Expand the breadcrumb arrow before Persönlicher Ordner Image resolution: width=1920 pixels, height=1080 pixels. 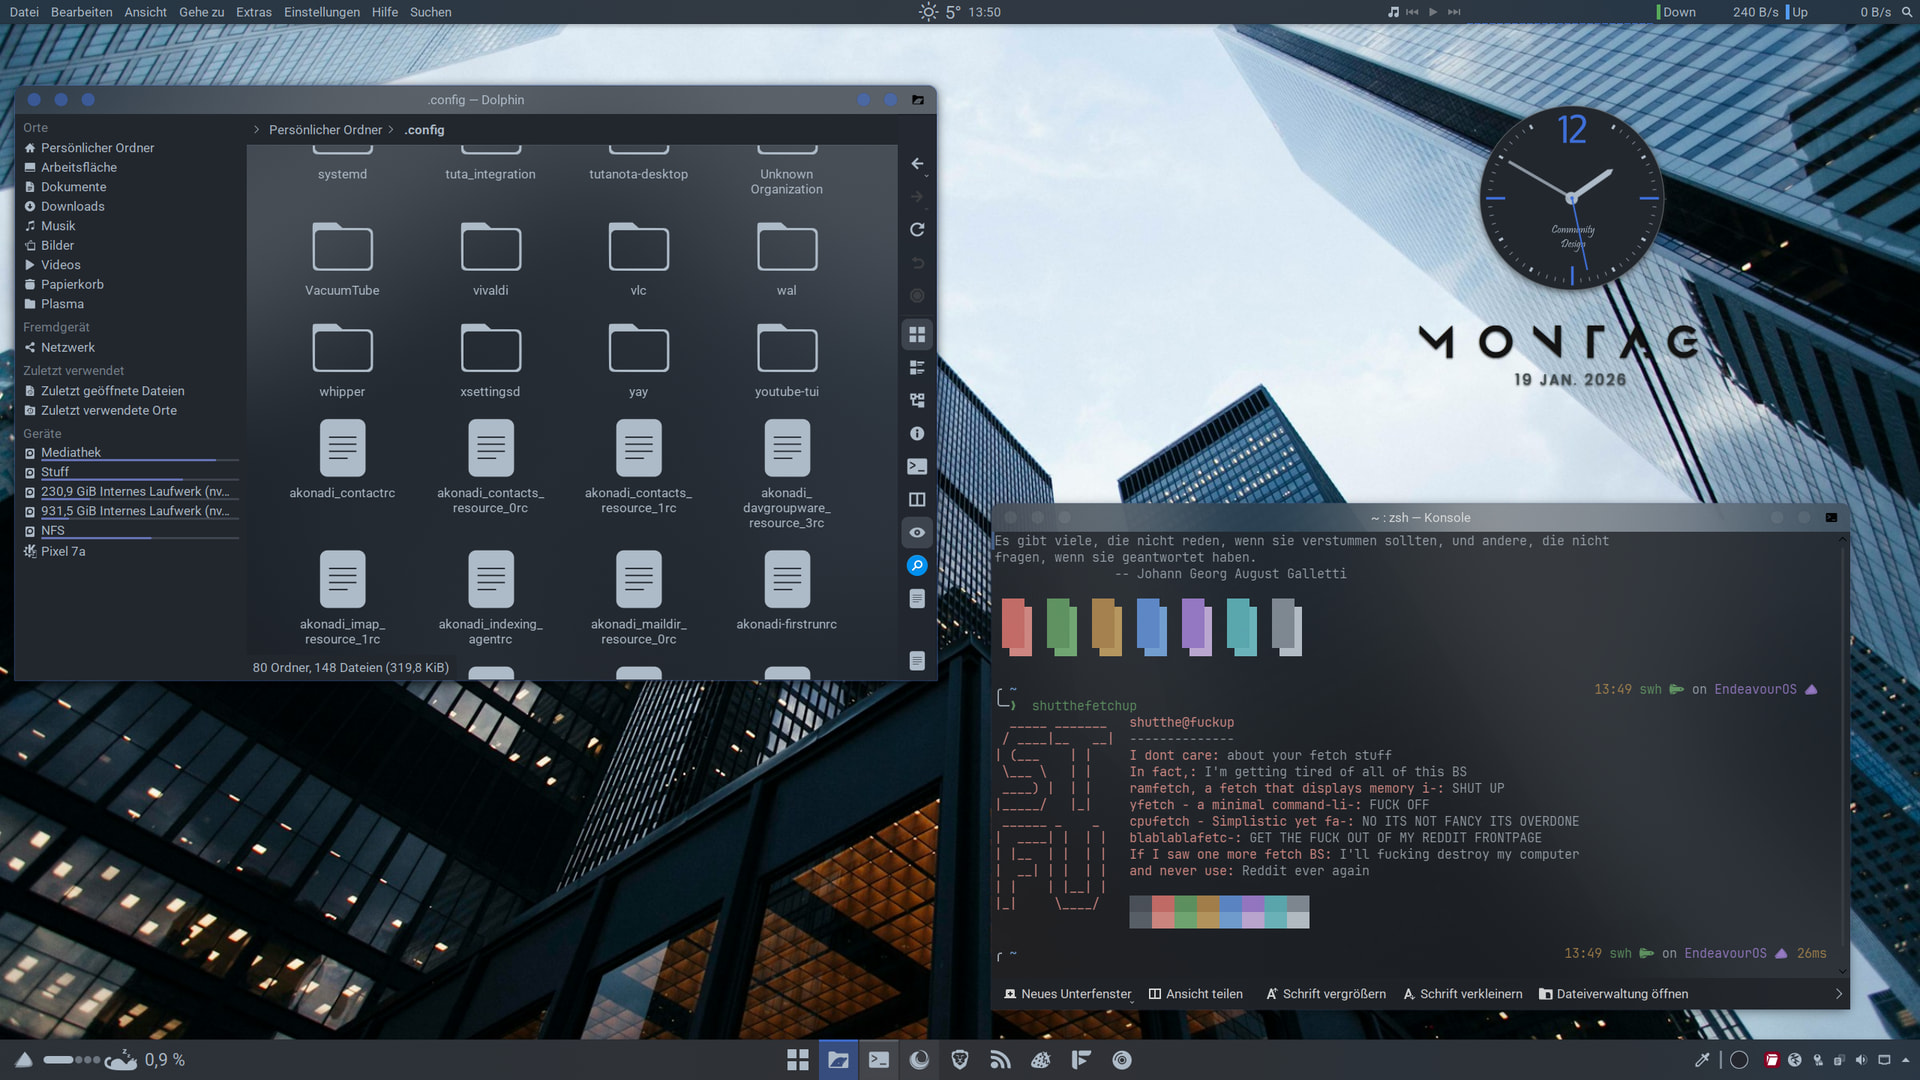click(257, 130)
